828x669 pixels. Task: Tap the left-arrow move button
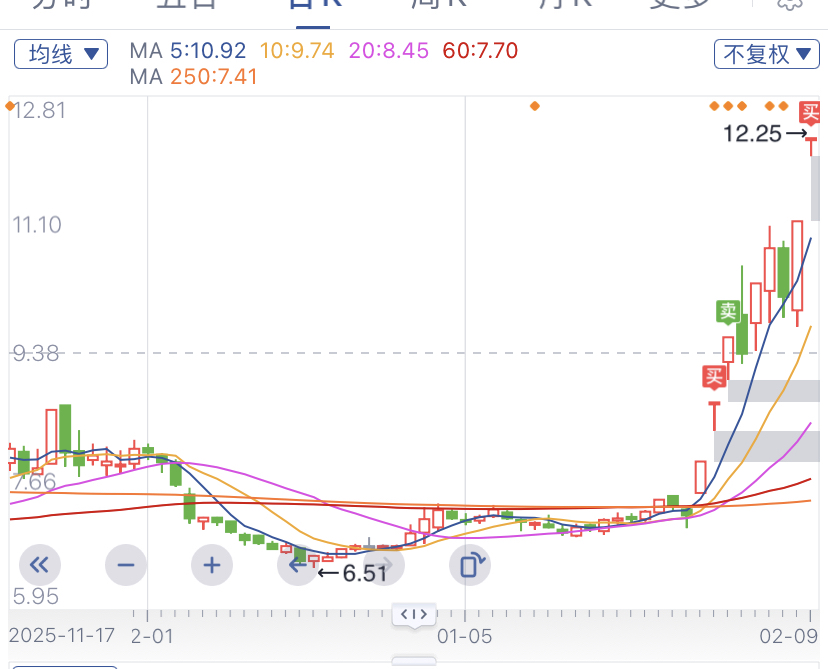pos(298,565)
